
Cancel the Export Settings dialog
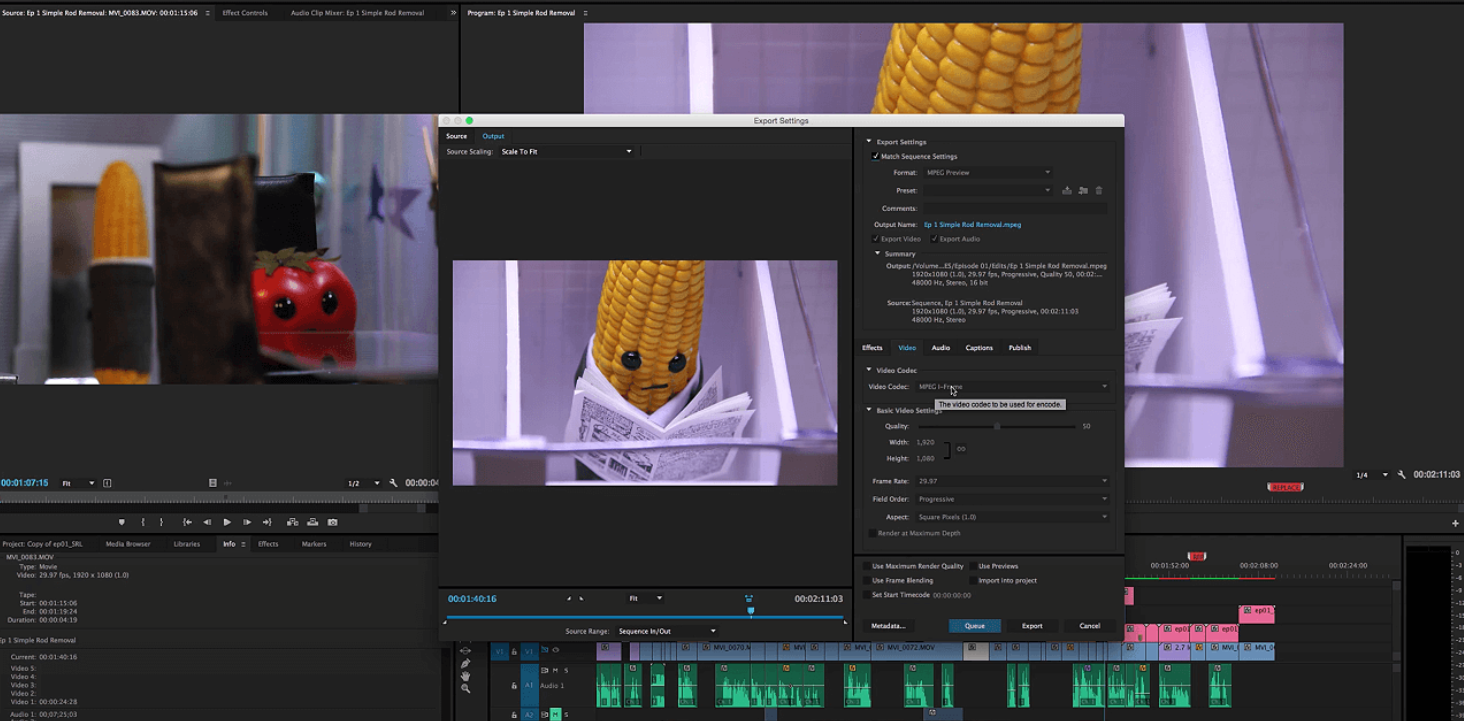click(x=1090, y=626)
